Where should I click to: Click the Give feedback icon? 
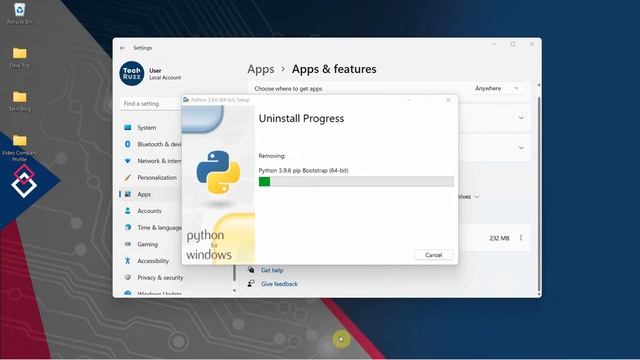(x=251, y=284)
